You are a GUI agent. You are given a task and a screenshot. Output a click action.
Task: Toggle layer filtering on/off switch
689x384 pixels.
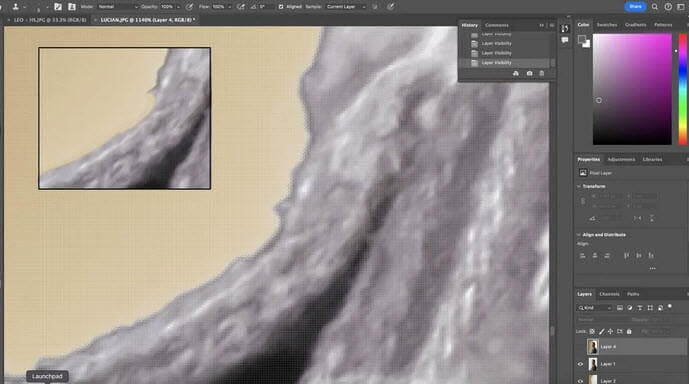point(670,306)
